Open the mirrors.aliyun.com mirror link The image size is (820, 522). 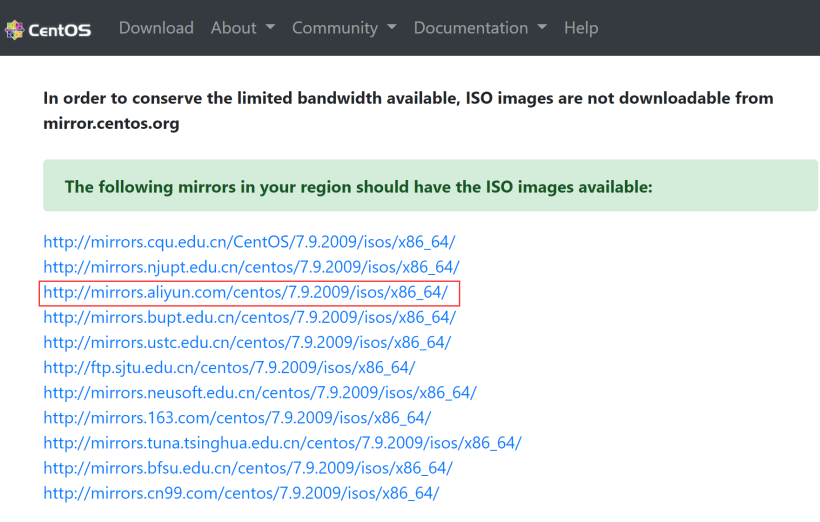pyautogui.click(x=246, y=292)
